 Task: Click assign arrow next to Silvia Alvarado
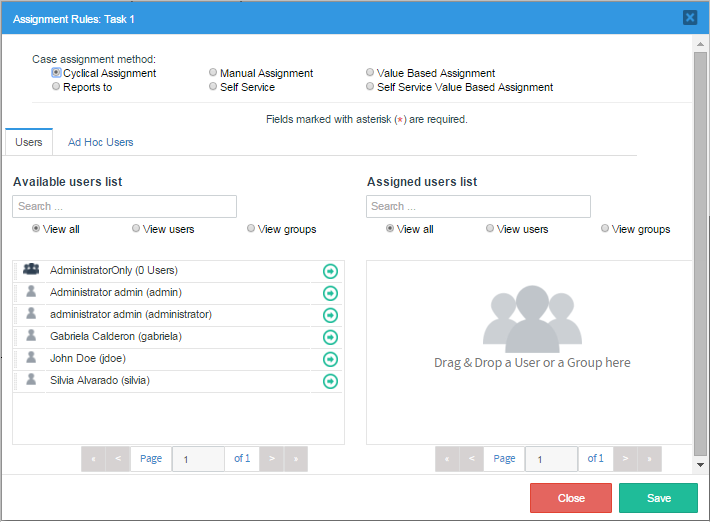[x=330, y=381]
